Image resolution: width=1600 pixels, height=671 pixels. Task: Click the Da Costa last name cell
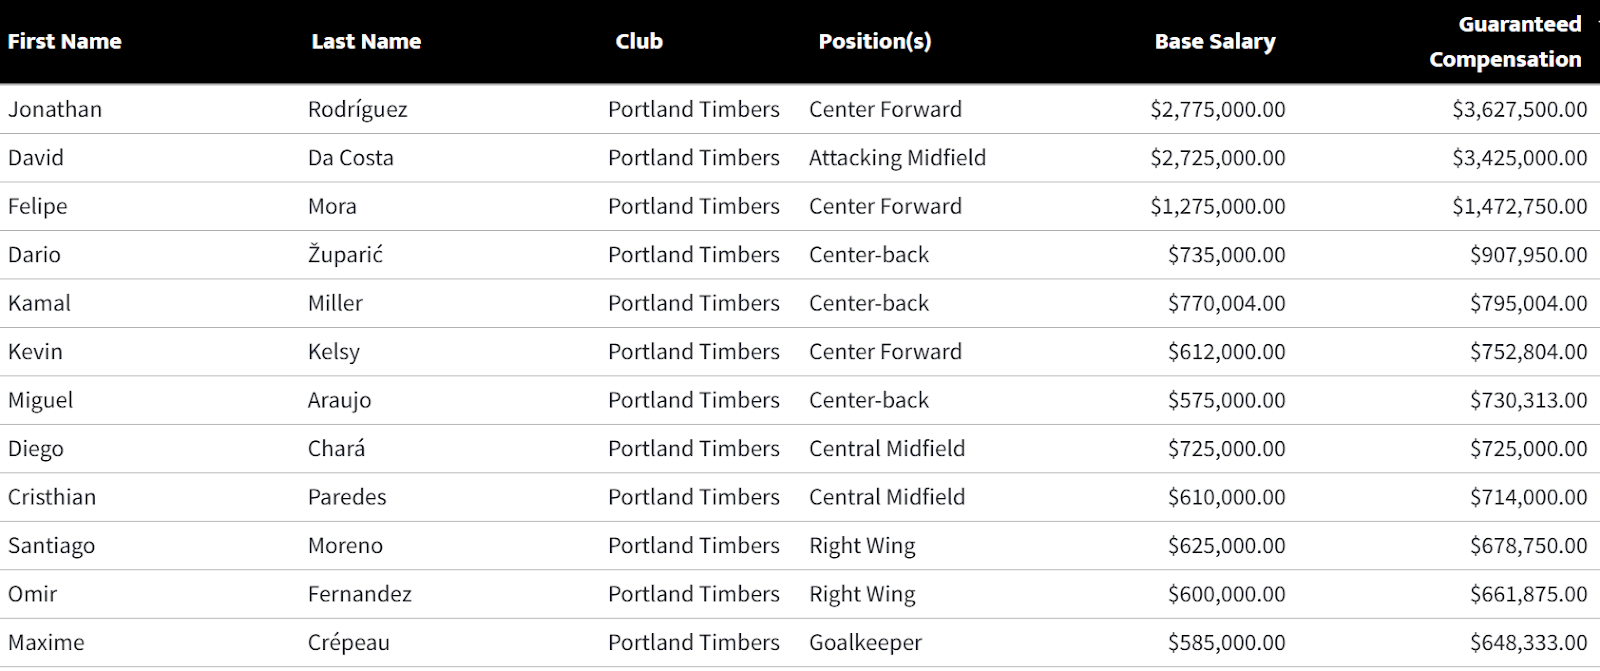pyautogui.click(x=351, y=158)
